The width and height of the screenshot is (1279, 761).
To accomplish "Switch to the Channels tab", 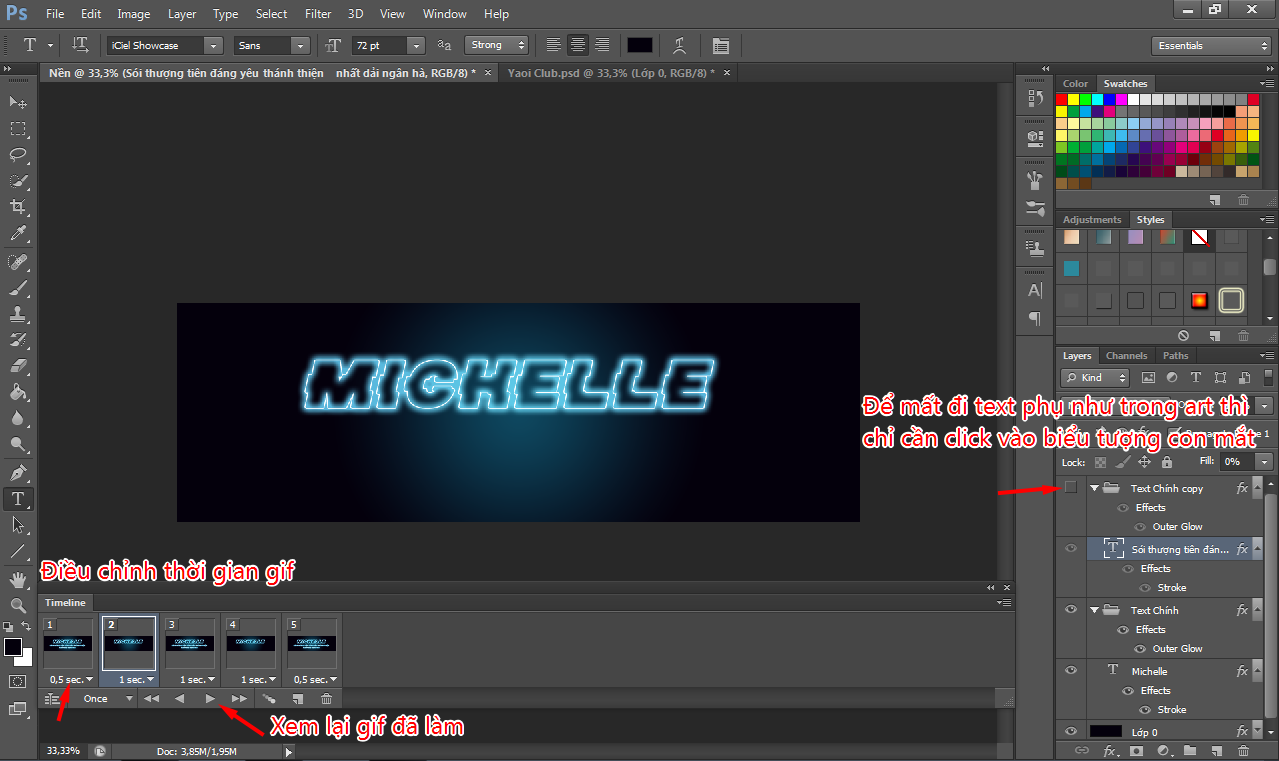I will [1126, 356].
